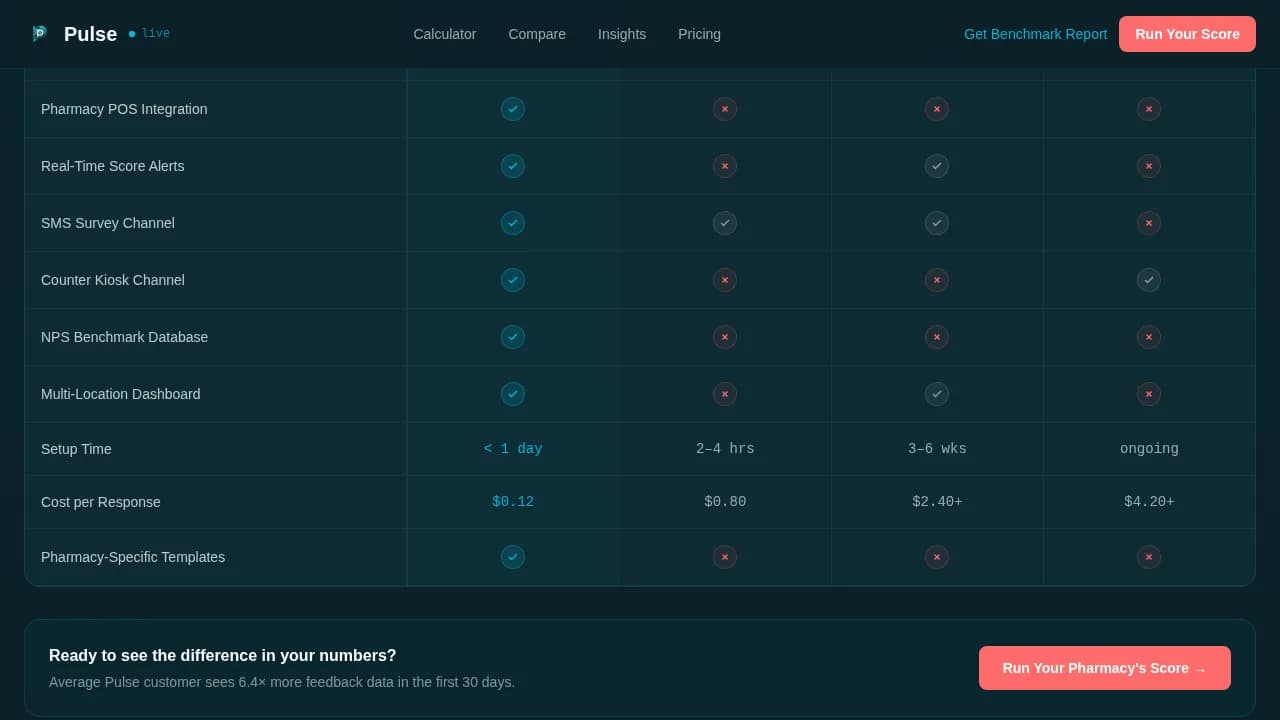Viewport: 1280px width, 720px height.
Task: Click Real-Time Score Alerts checkmark in highlighted column
Action: click(513, 166)
